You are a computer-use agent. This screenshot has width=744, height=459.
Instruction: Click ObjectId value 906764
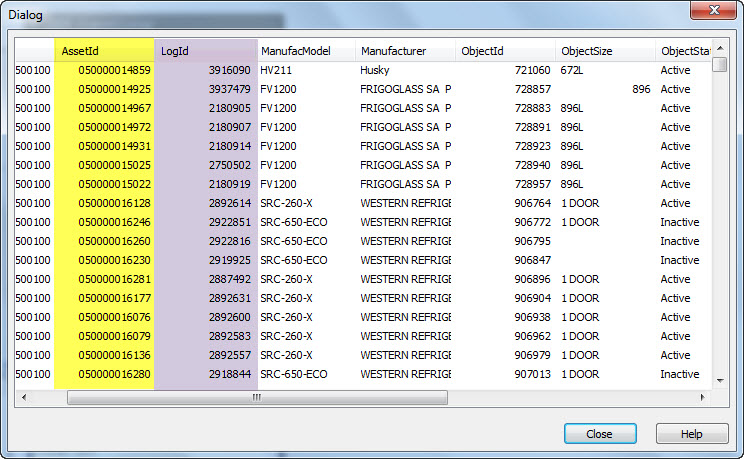(x=532, y=203)
